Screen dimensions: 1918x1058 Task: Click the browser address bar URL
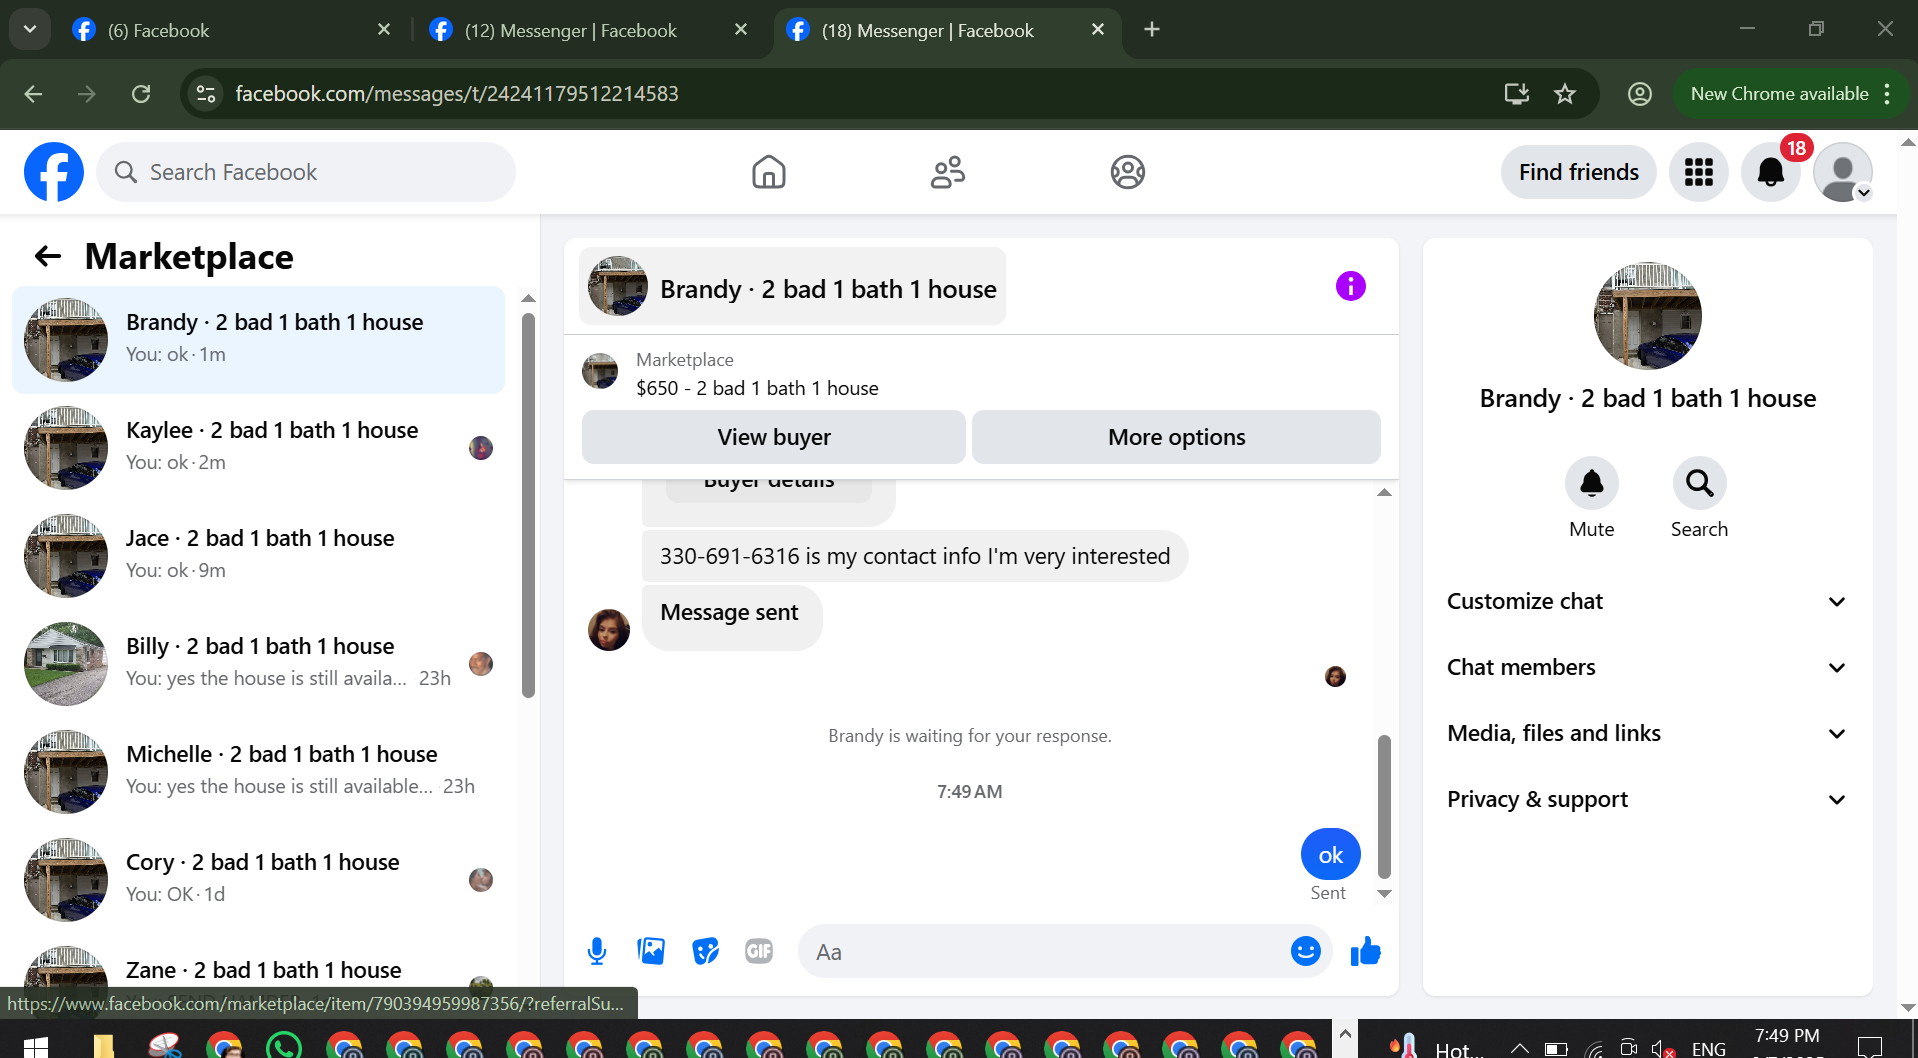click(x=457, y=94)
